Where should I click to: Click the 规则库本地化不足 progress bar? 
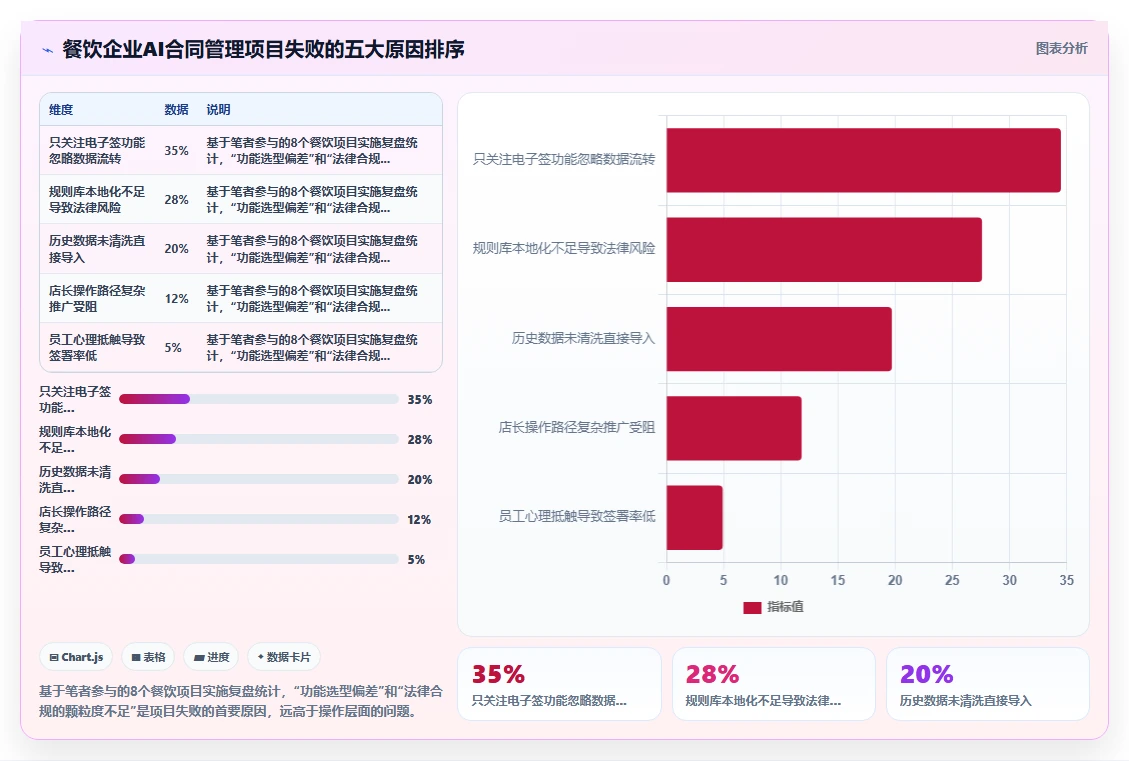tap(258, 439)
